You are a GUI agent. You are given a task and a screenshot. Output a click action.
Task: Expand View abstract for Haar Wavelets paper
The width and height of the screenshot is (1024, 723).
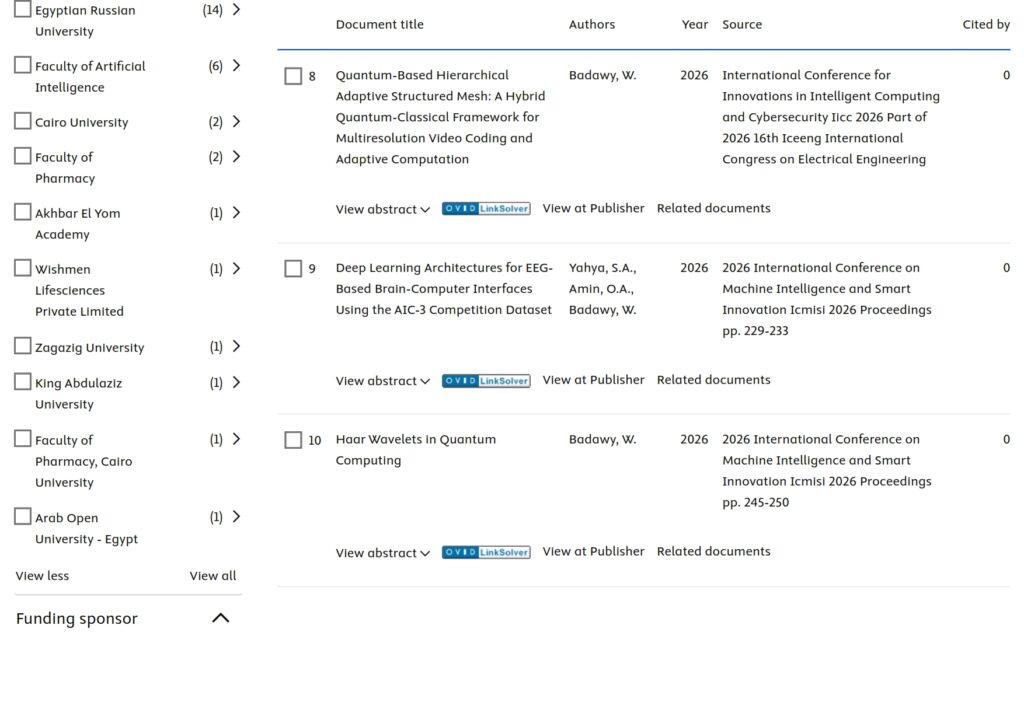coord(383,553)
